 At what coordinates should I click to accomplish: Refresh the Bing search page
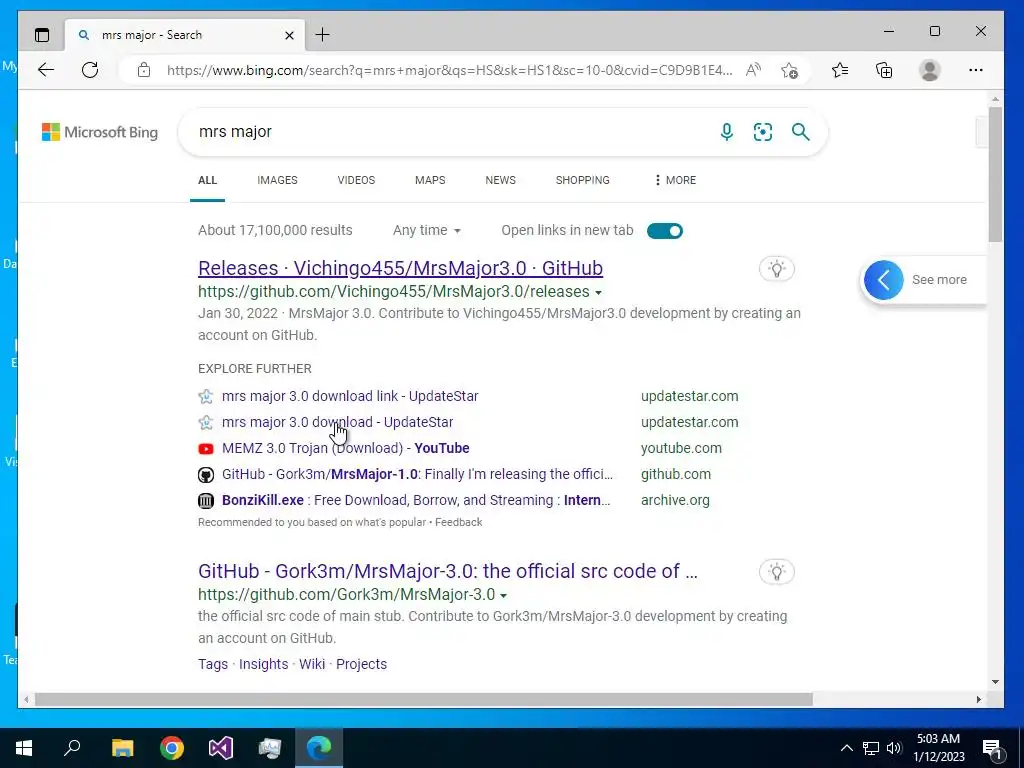pyautogui.click(x=90, y=70)
